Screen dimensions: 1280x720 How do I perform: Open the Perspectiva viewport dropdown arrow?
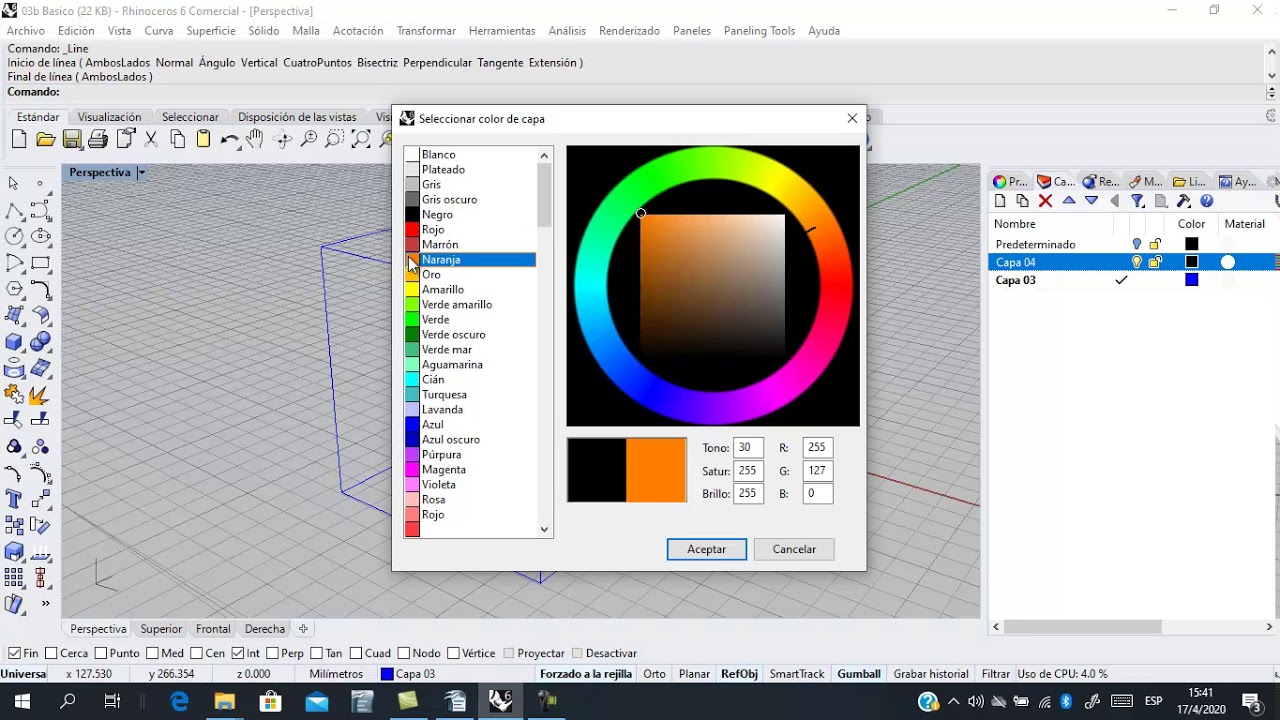pyautogui.click(x=141, y=172)
